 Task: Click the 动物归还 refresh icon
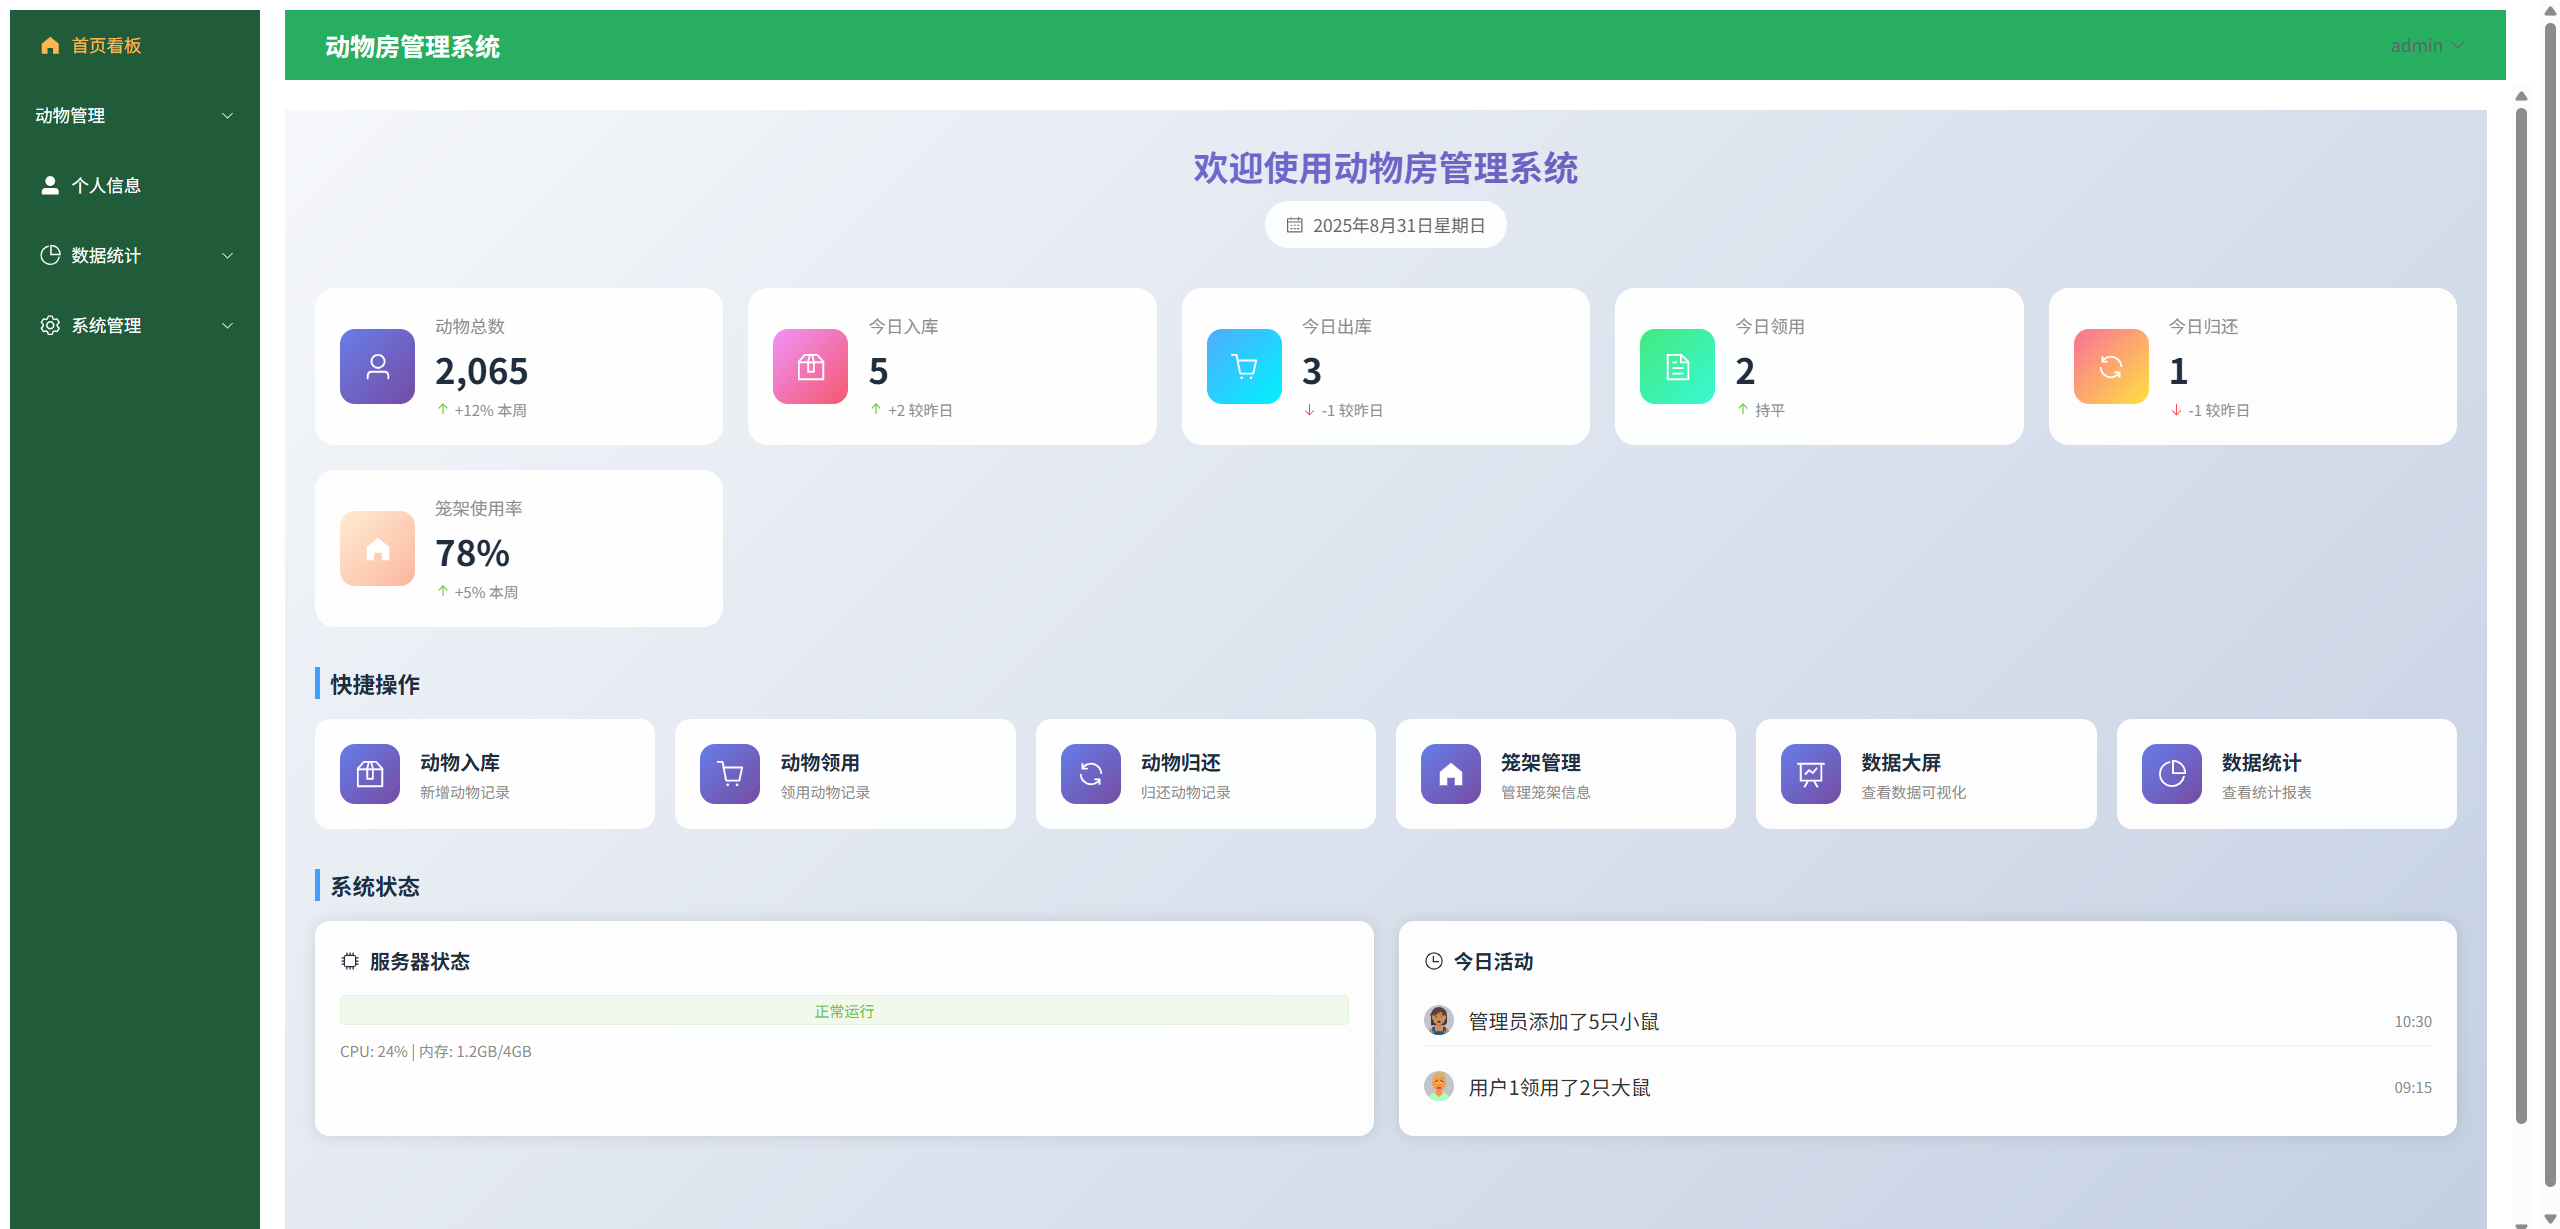[x=1090, y=773]
